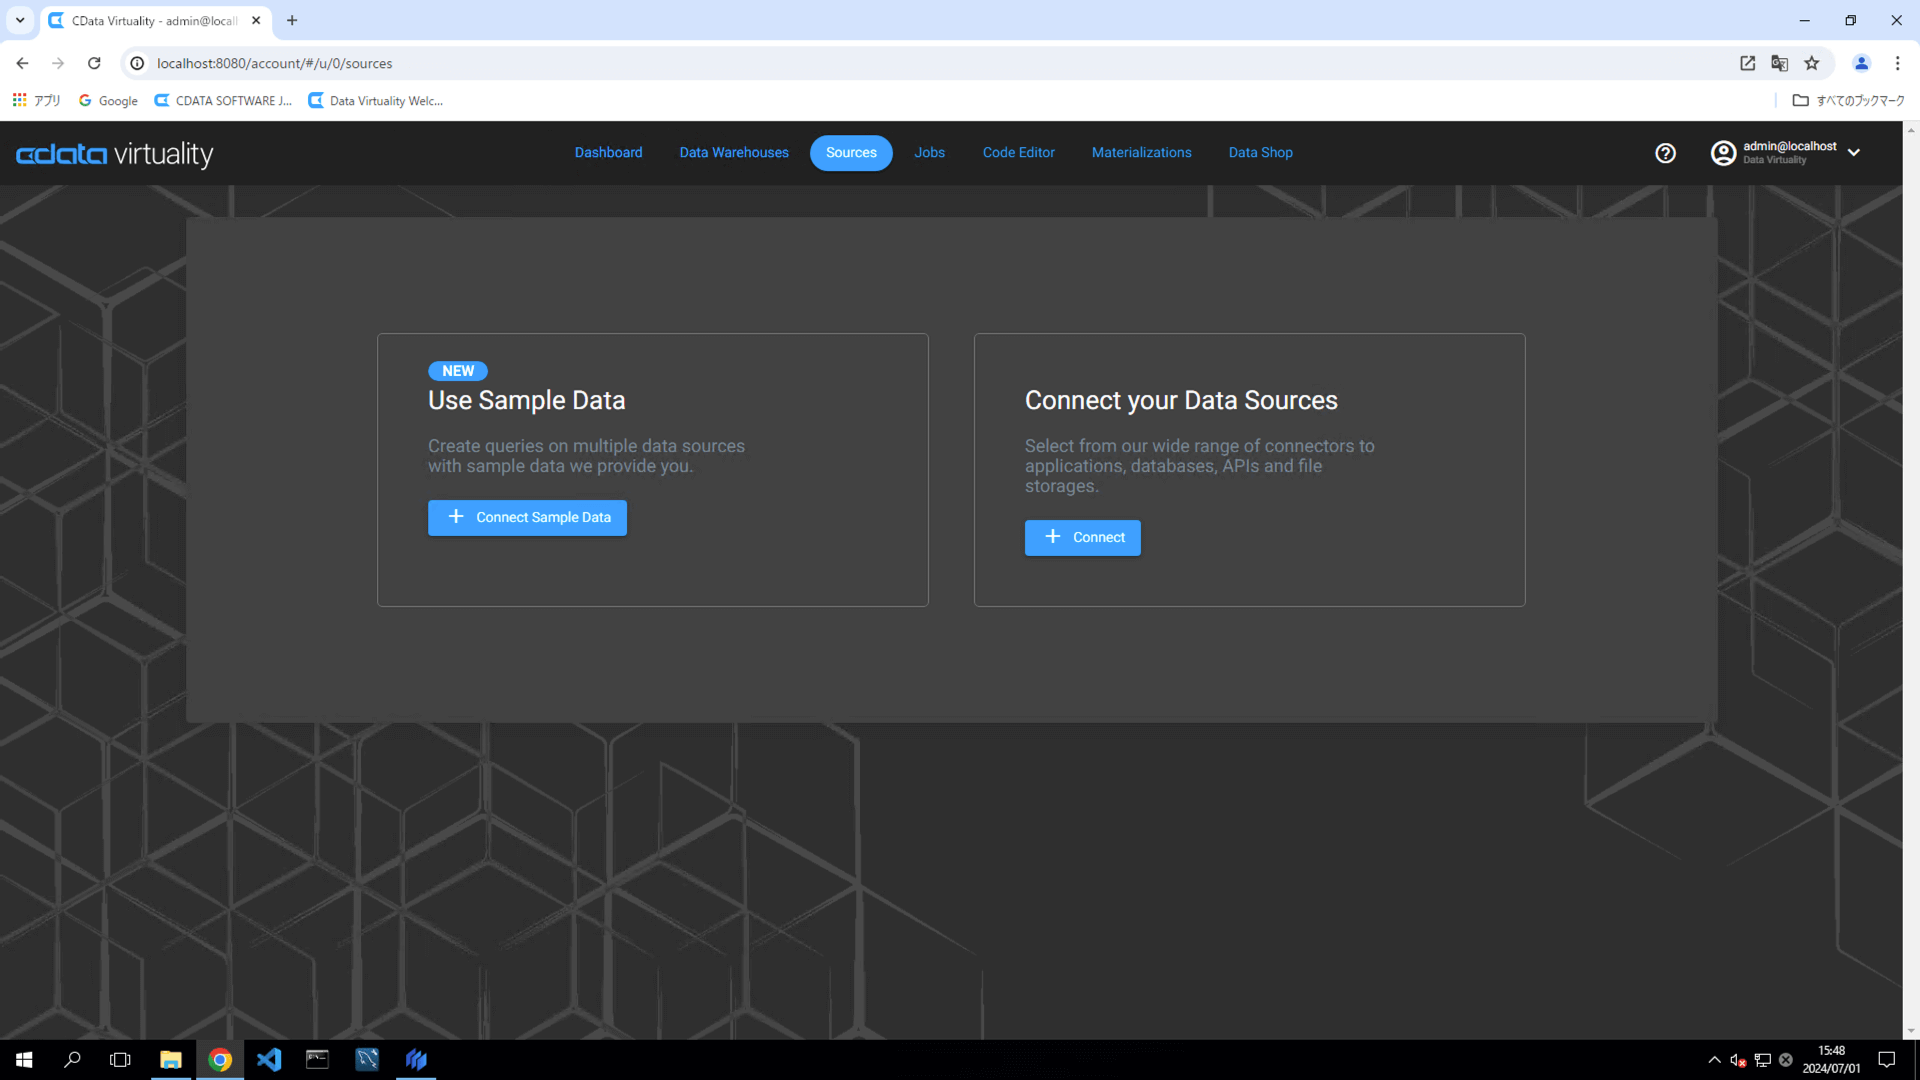
Task: Open Chrome profile icon in toolbar
Action: pyautogui.click(x=1861, y=63)
